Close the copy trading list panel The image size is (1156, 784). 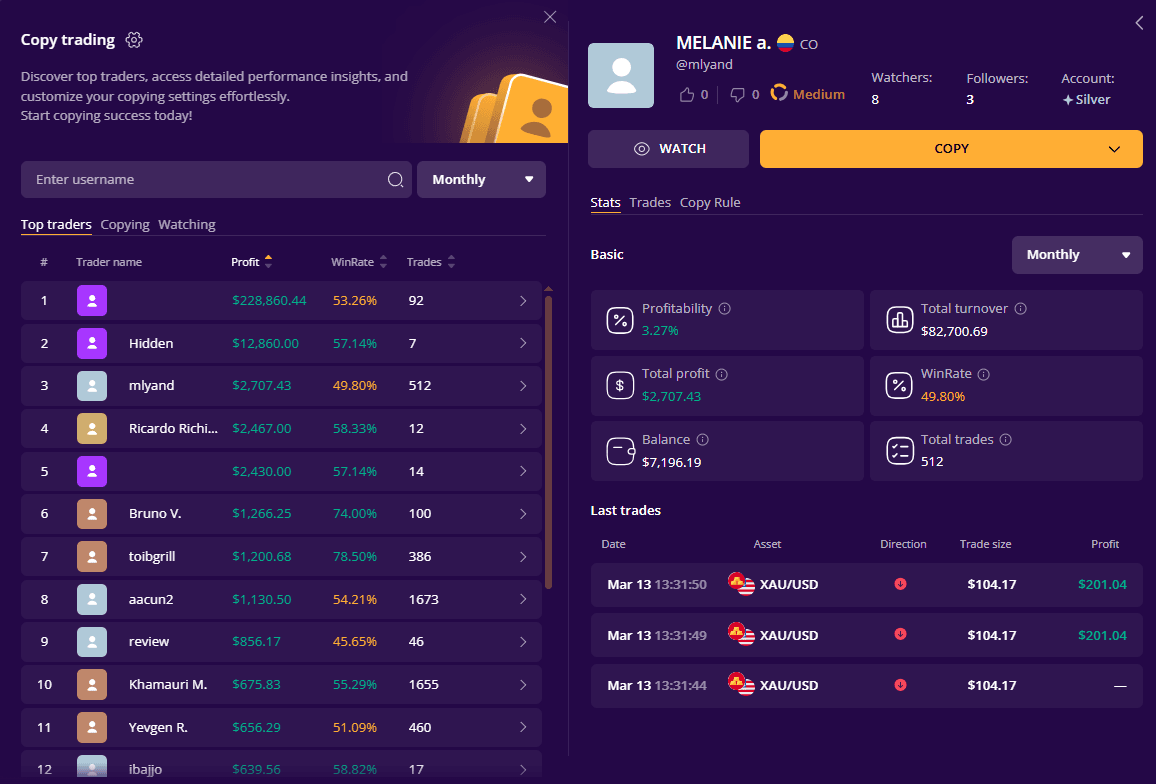coord(550,17)
